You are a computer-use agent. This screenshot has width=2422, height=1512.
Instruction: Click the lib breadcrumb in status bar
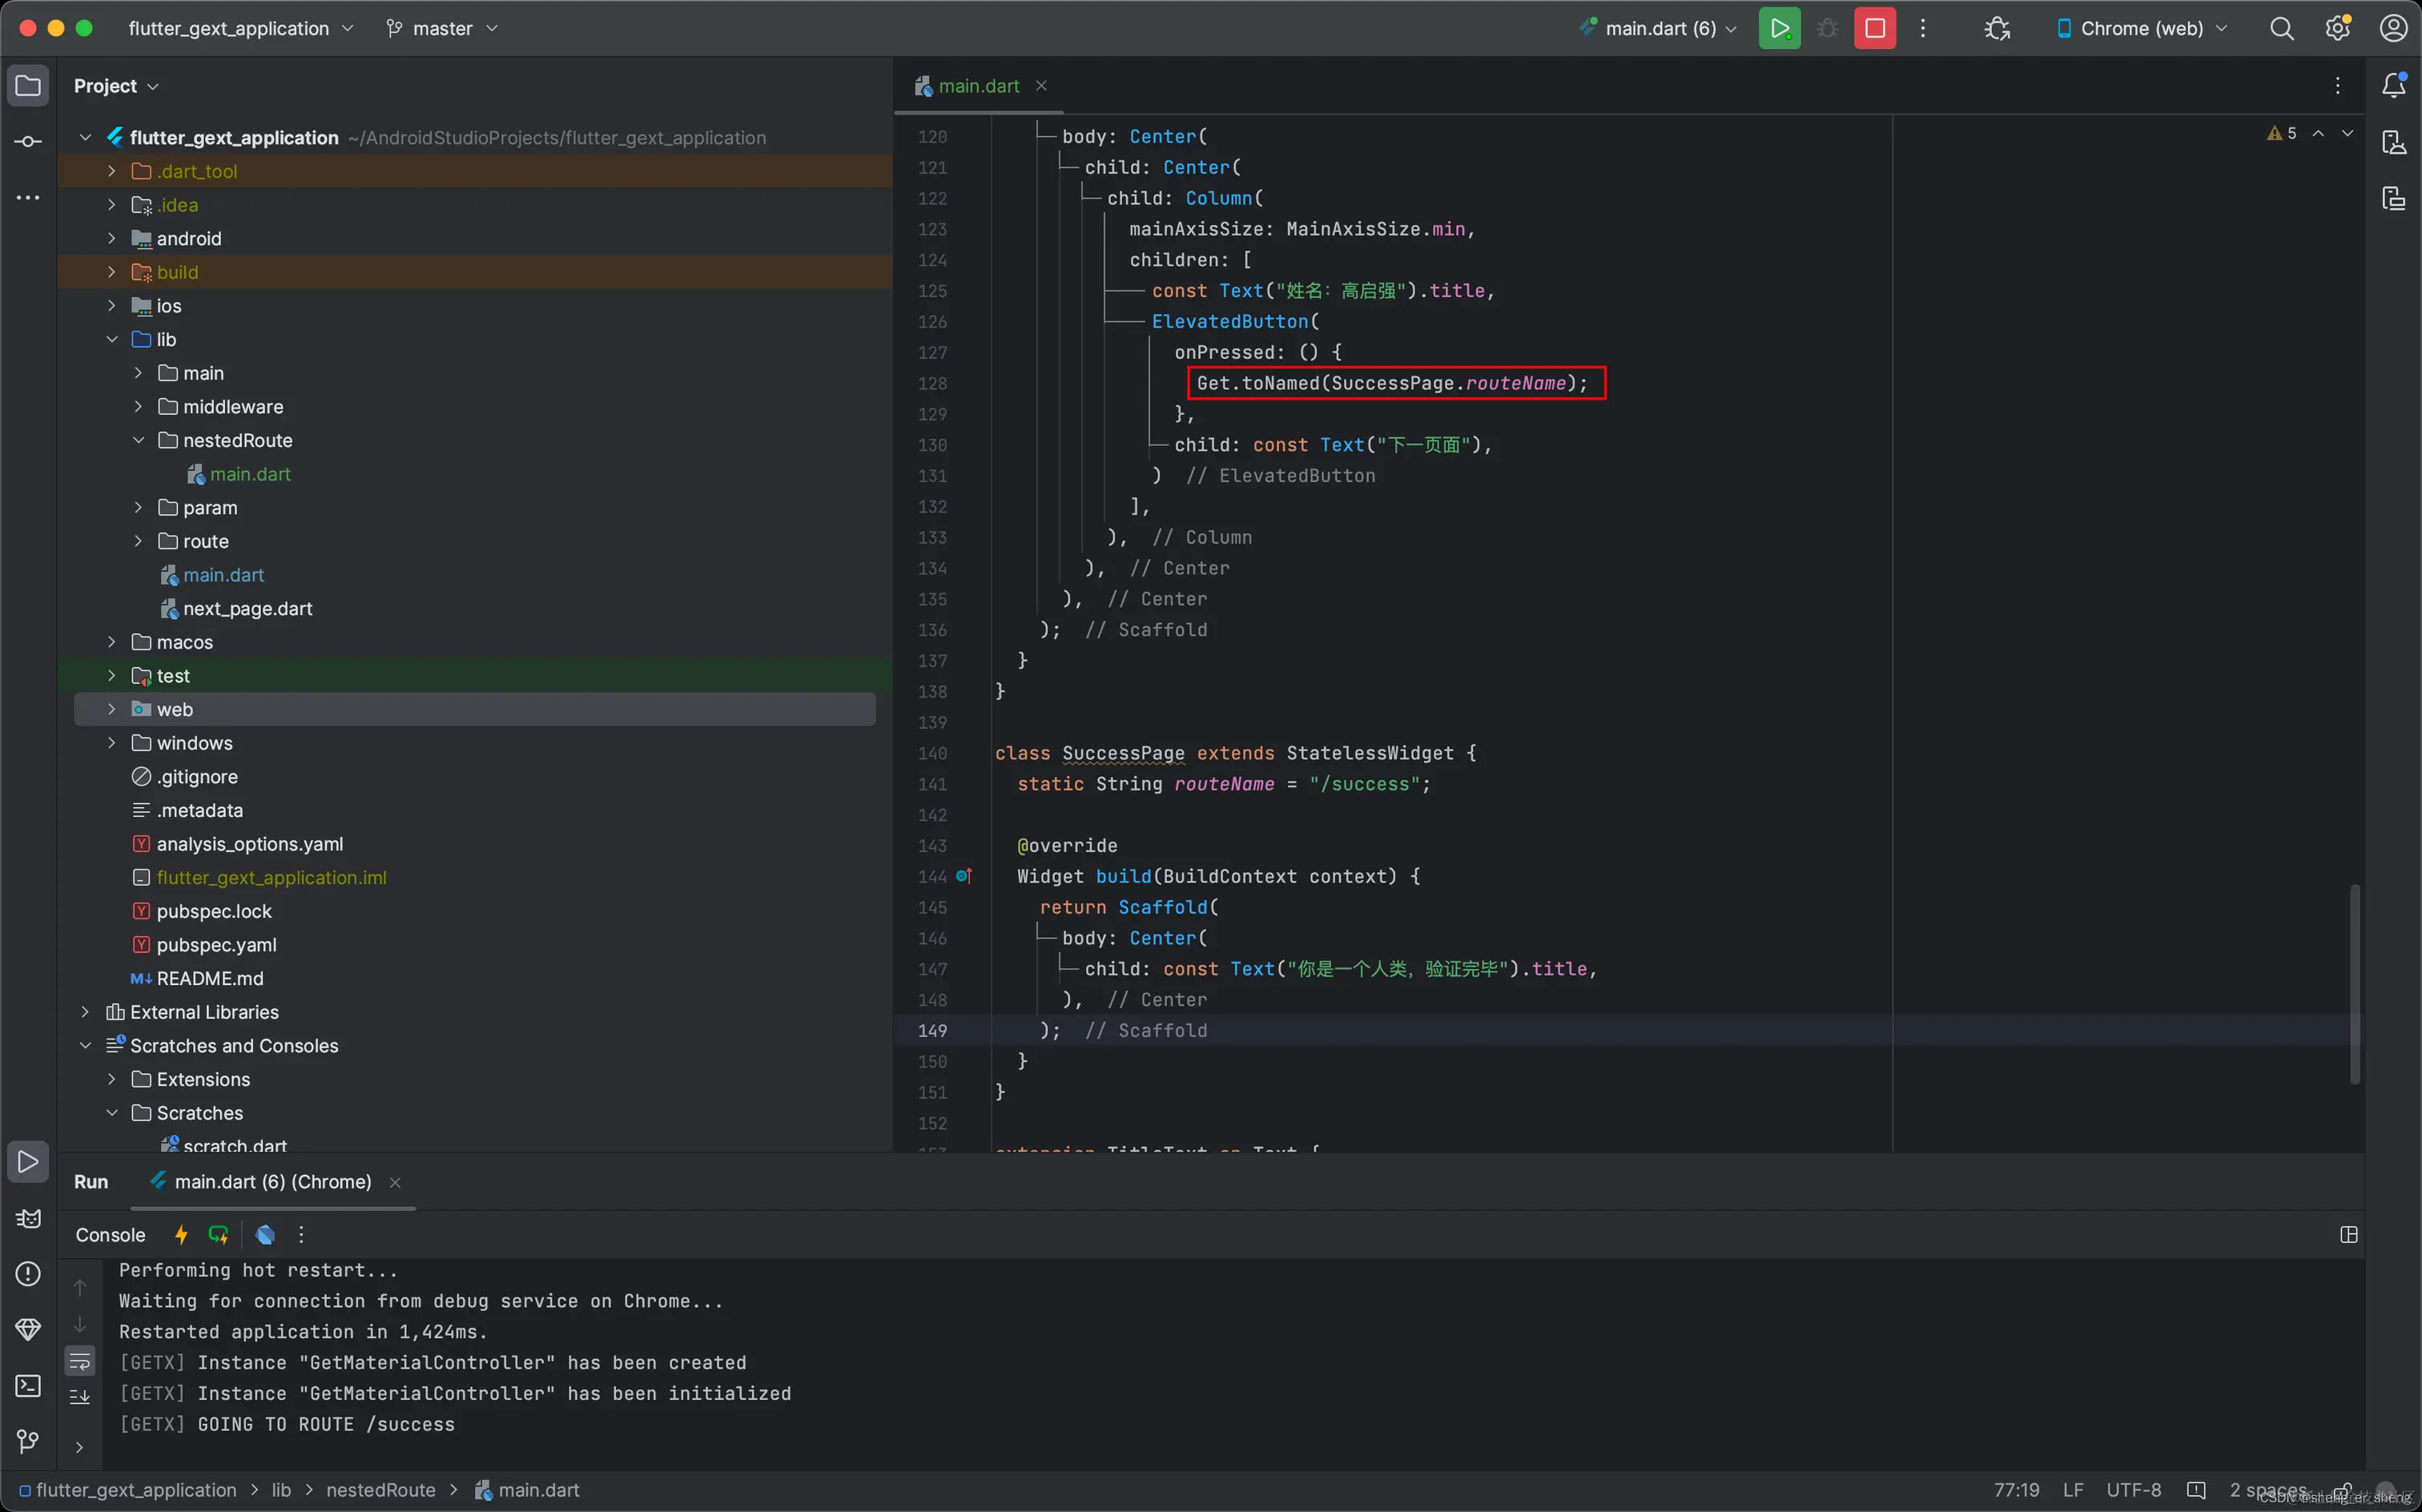click(x=281, y=1490)
